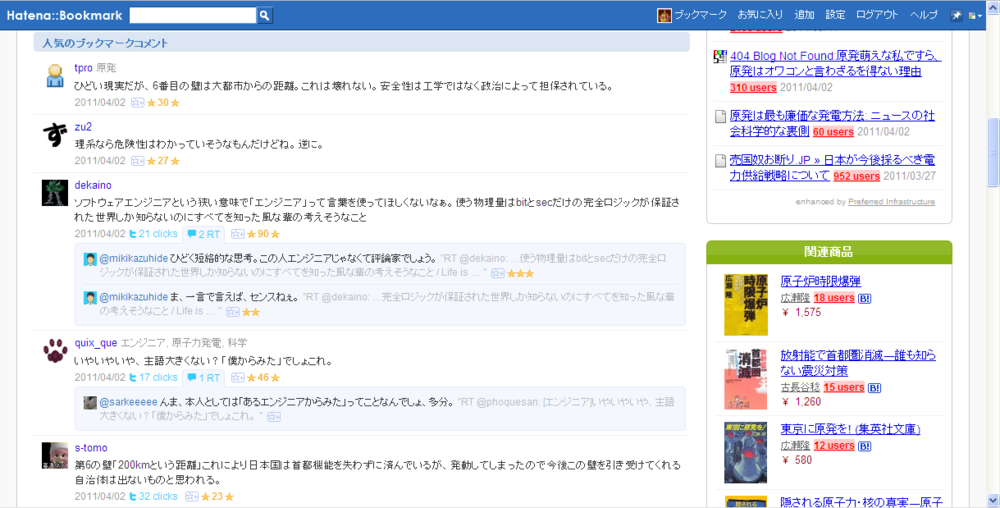Click quix_que's paw print avatar

point(55,351)
